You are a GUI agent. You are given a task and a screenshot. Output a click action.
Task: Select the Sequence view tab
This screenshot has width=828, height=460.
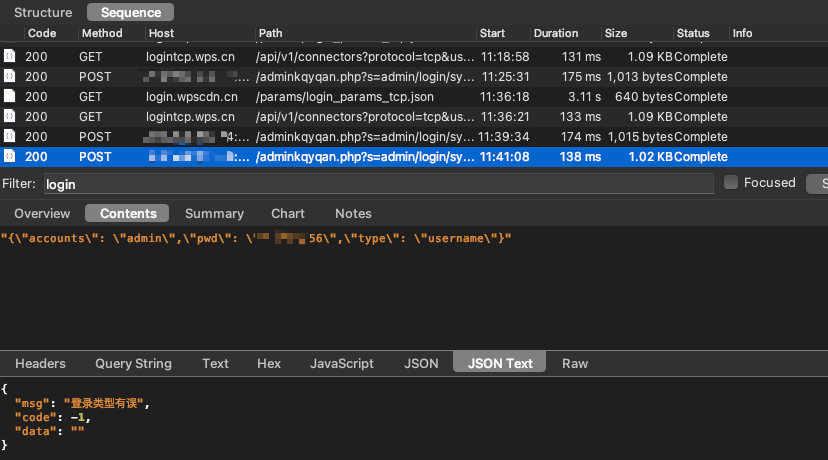tap(130, 12)
